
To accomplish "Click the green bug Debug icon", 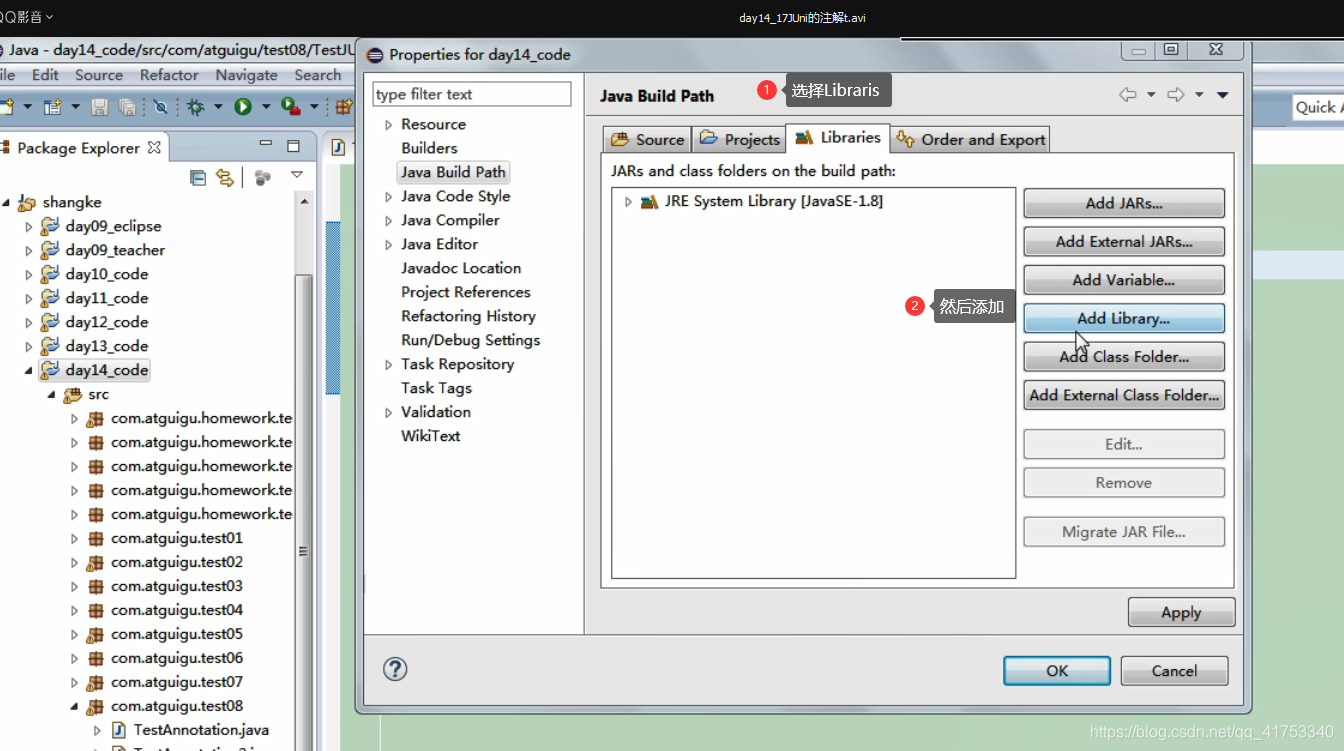I will 196,106.
